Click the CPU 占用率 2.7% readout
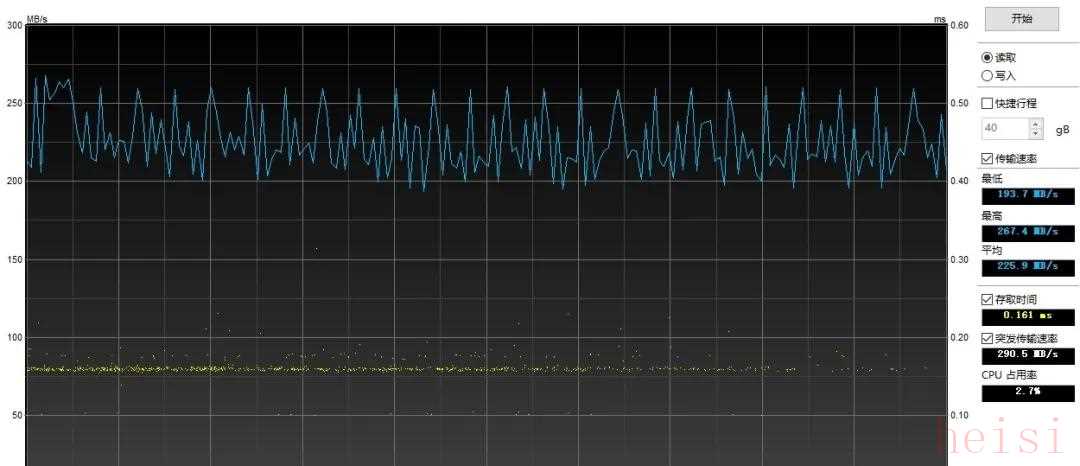Viewport: 1080px width, 466px height. (x=1020, y=392)
